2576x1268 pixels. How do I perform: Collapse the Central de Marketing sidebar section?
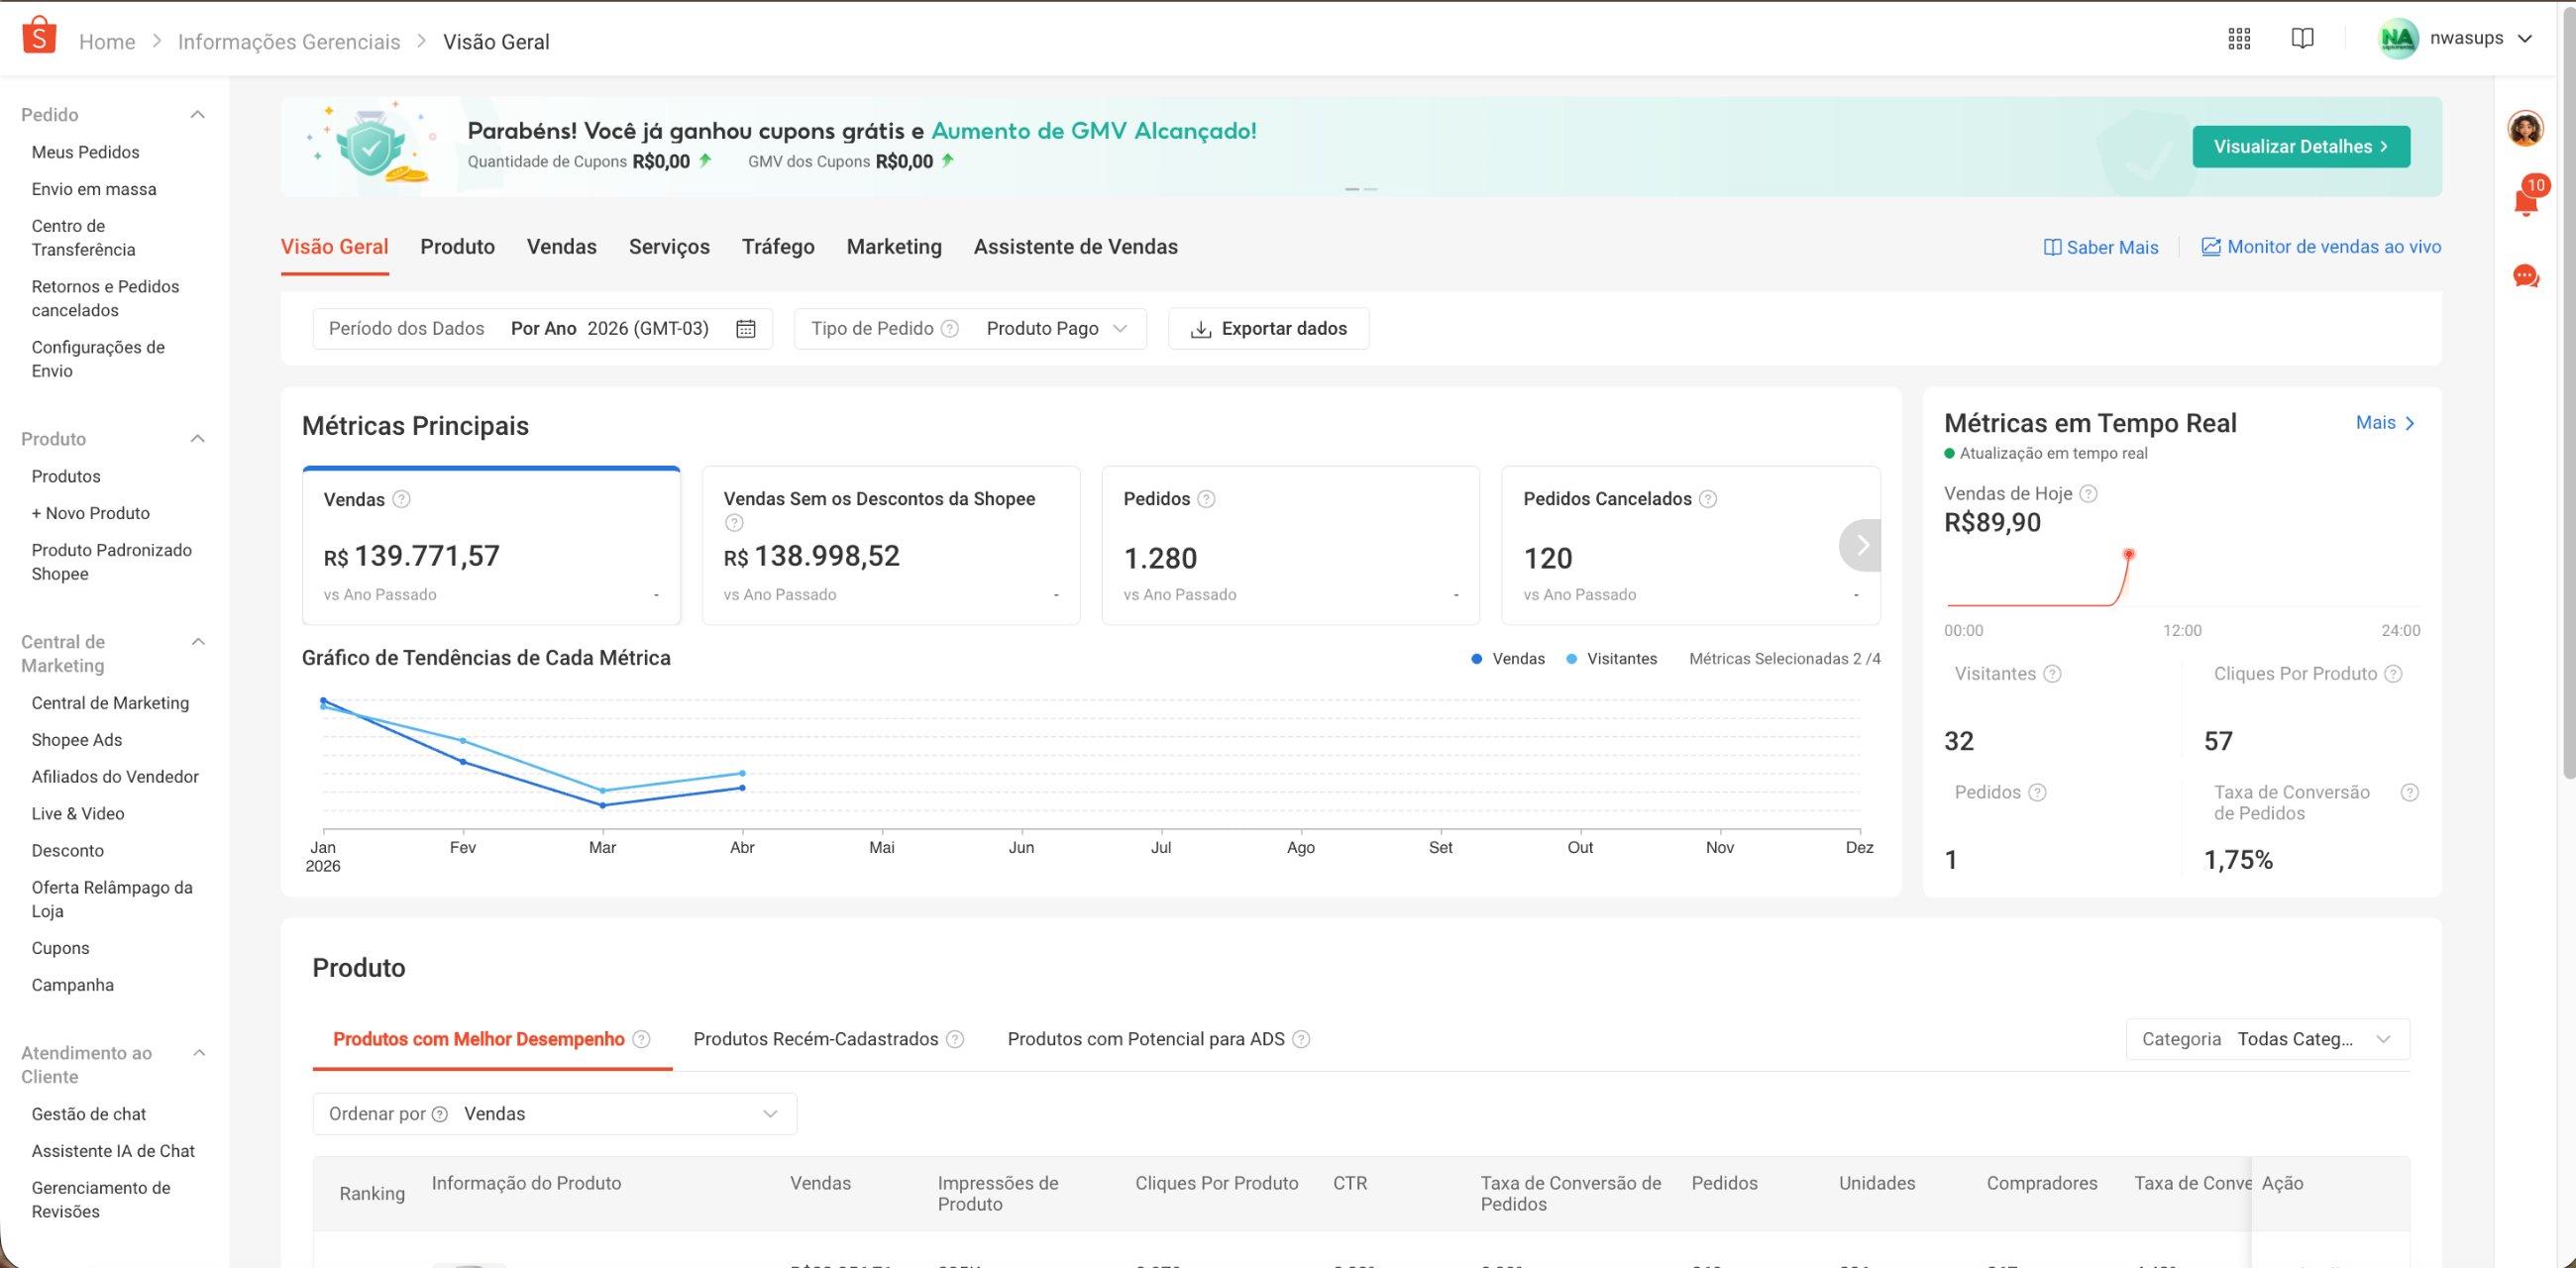click(x=198, y=642)
